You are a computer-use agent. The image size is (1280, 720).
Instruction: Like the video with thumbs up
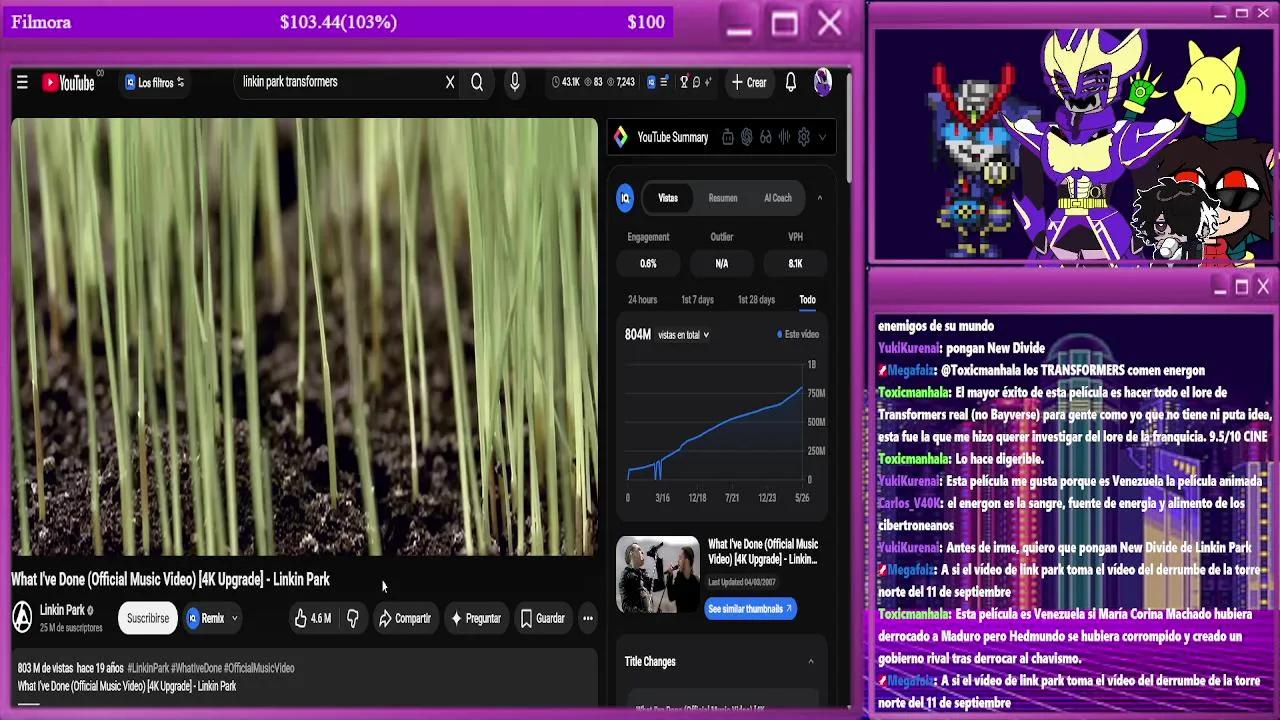[312, 618]
